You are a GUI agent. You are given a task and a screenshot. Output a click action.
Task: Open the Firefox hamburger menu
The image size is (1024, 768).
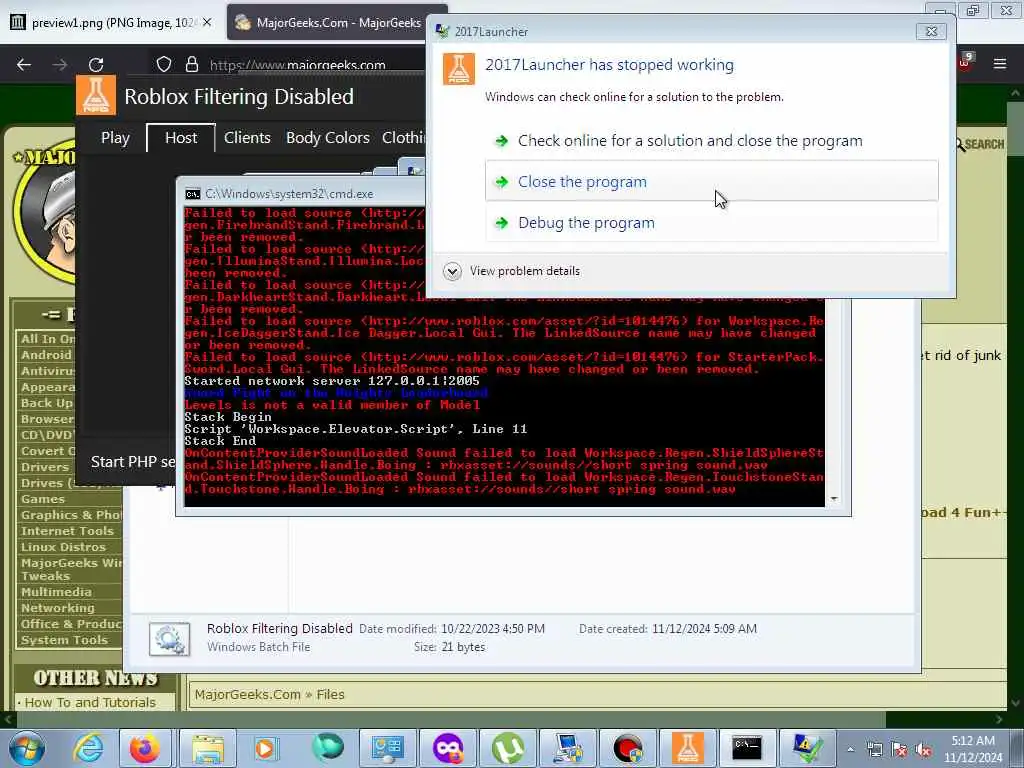coord(1000,64)
